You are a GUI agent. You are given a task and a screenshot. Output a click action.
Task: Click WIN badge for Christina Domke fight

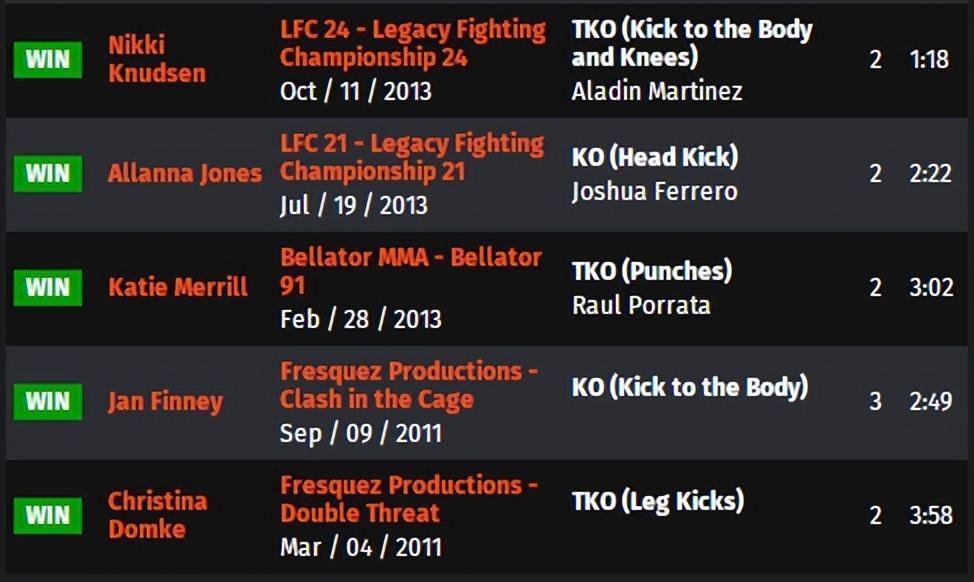48,516
